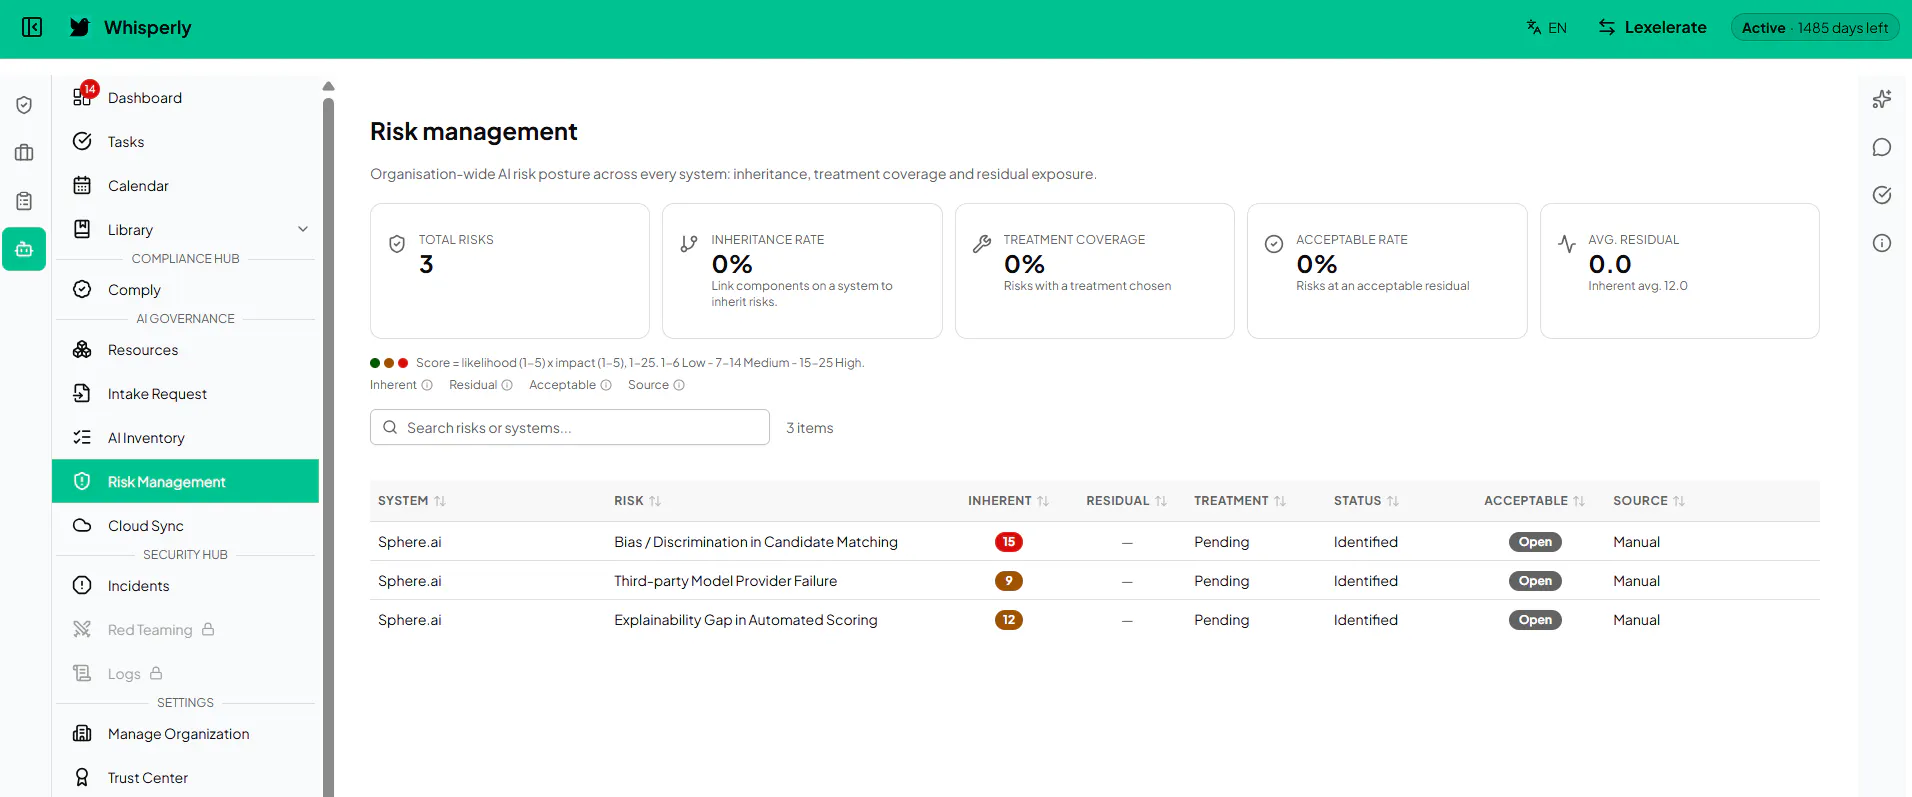Image resolution: width=1912 pixels, height=797 pixels.
Task: Expand the Library chevron
Action: (303, 229)
